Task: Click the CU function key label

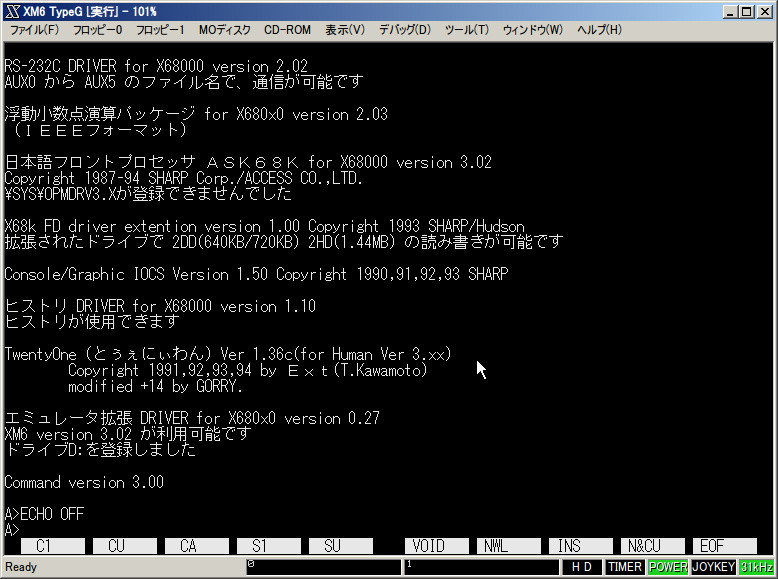Action: (125, 546)
